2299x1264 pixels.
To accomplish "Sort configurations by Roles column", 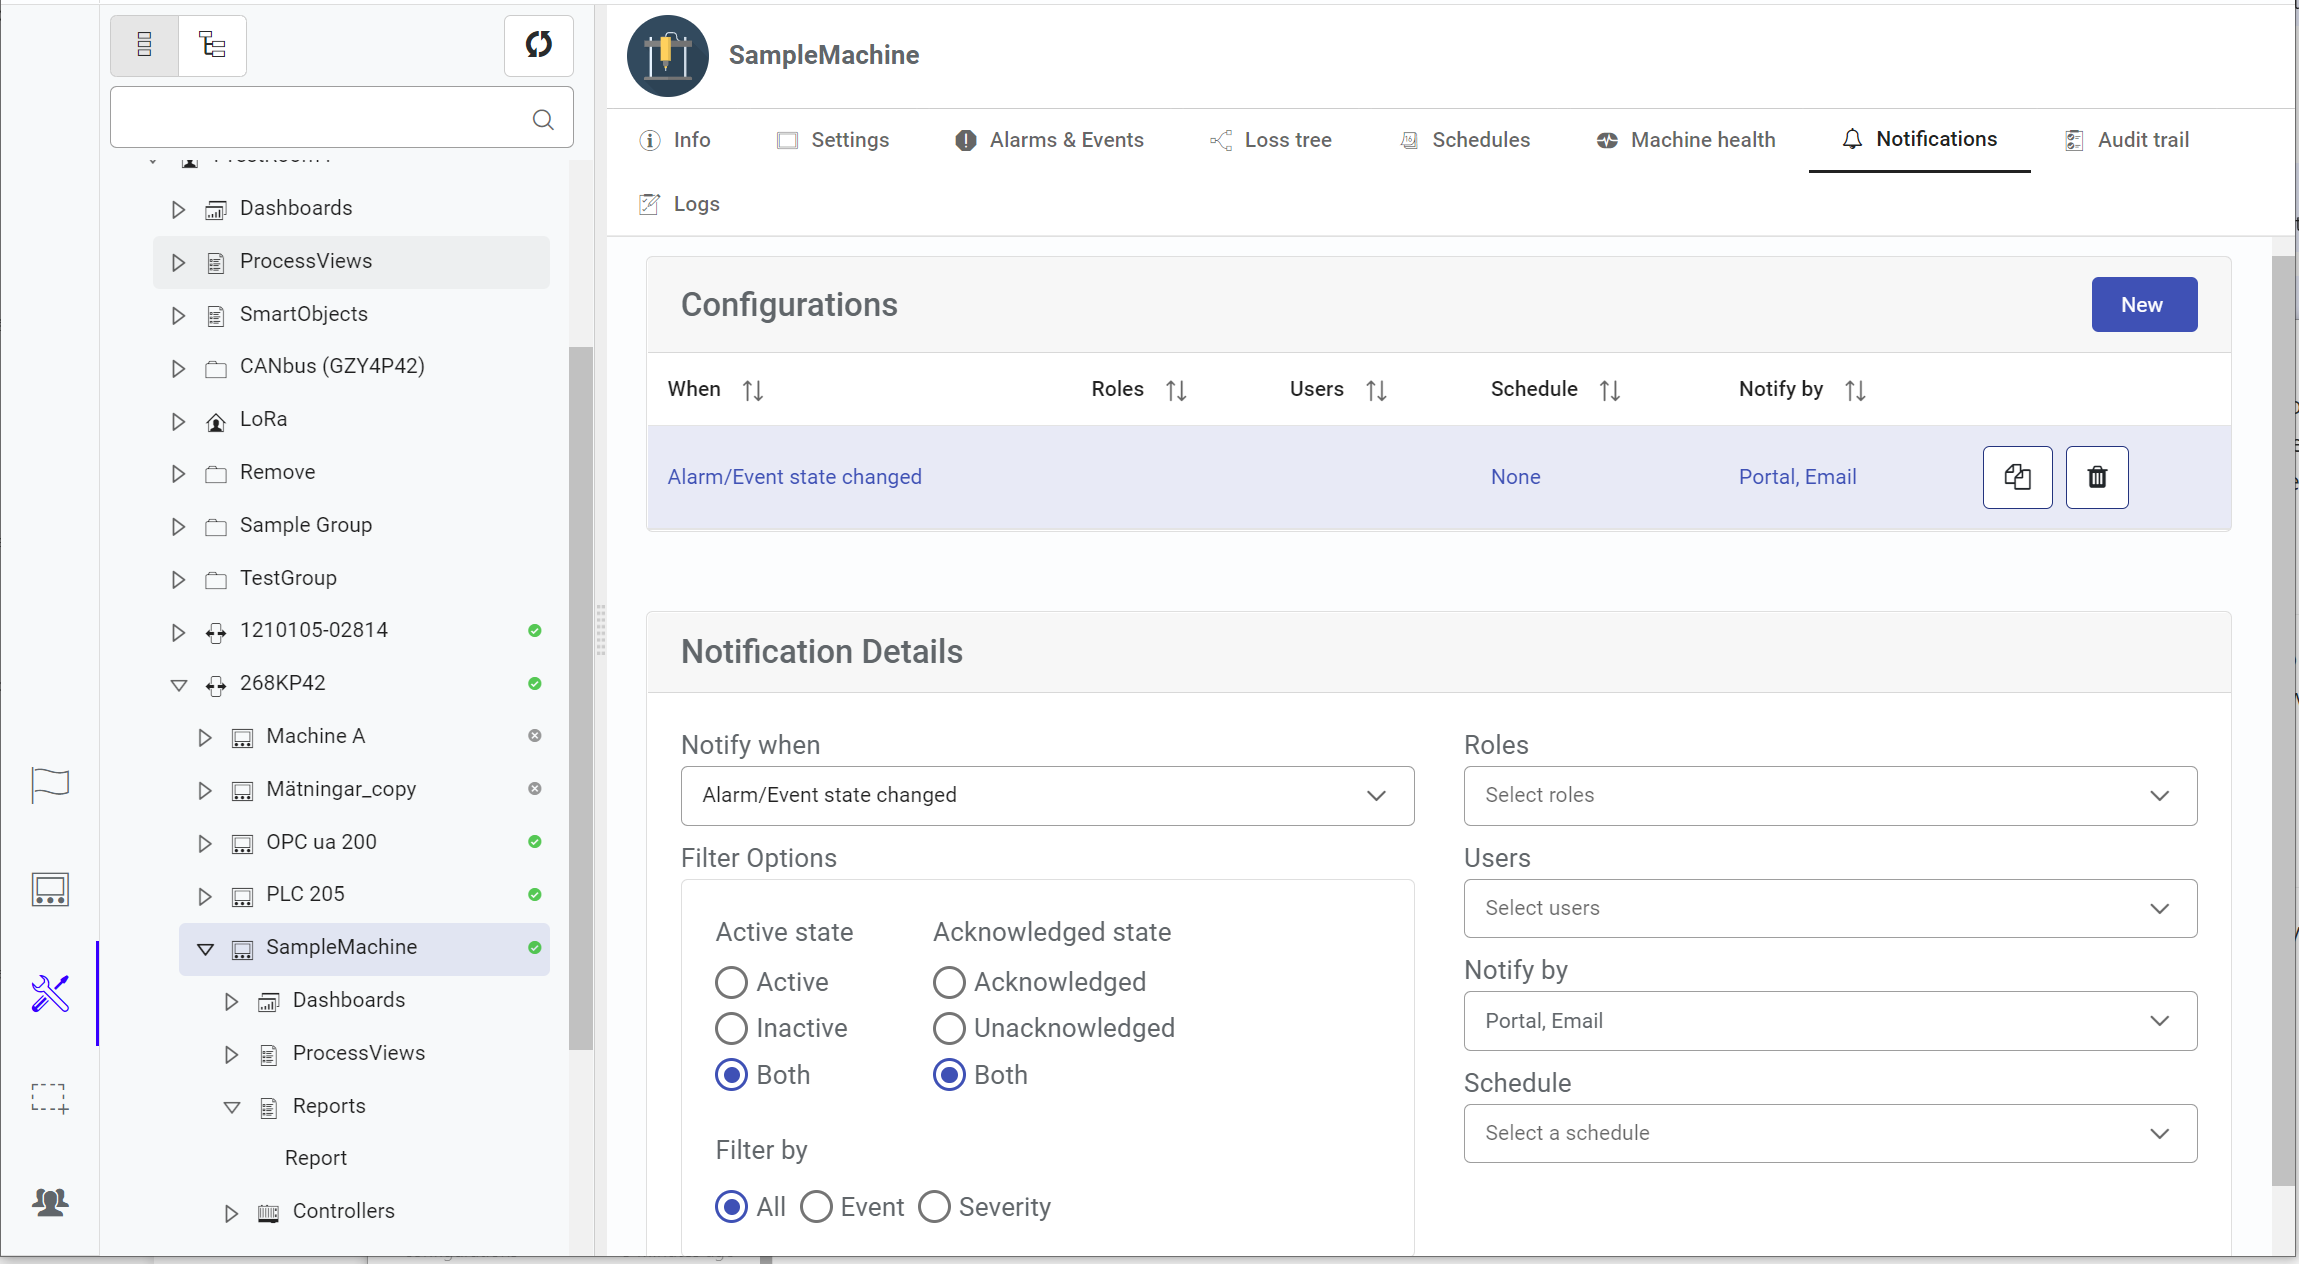I will click(x=1176, y=390).
